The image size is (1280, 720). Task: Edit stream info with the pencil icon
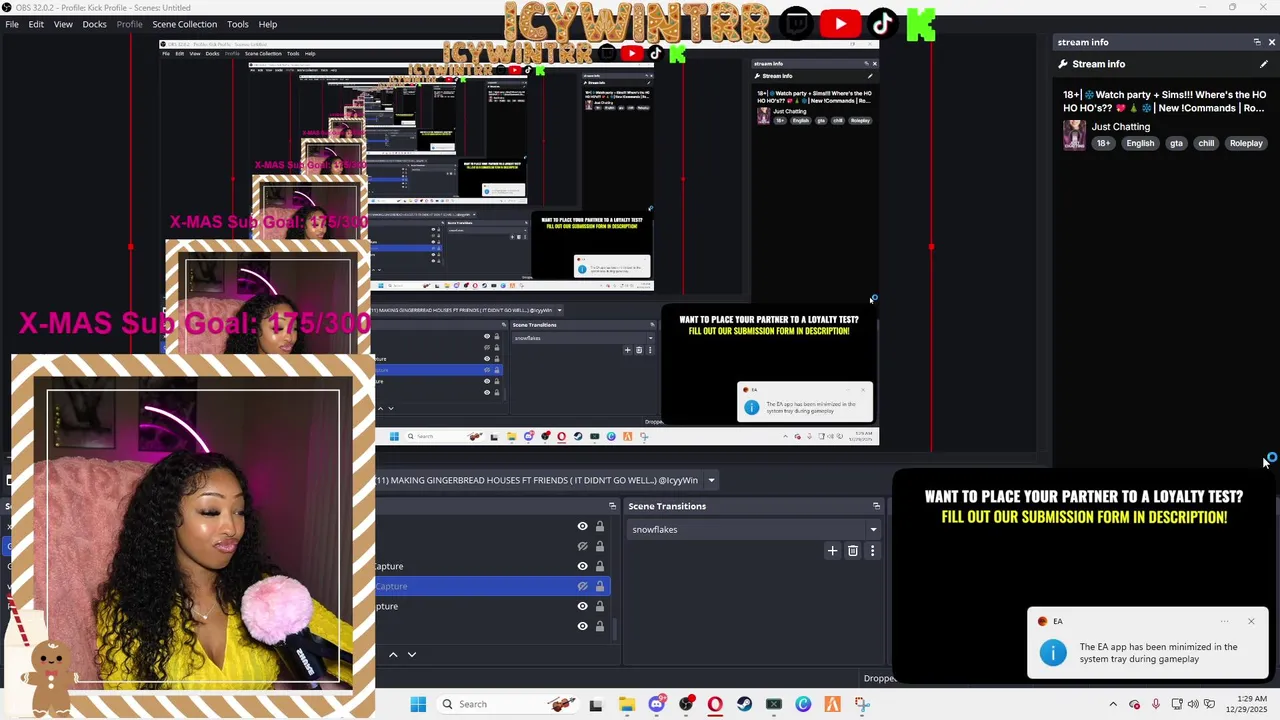coord(1264,64)
